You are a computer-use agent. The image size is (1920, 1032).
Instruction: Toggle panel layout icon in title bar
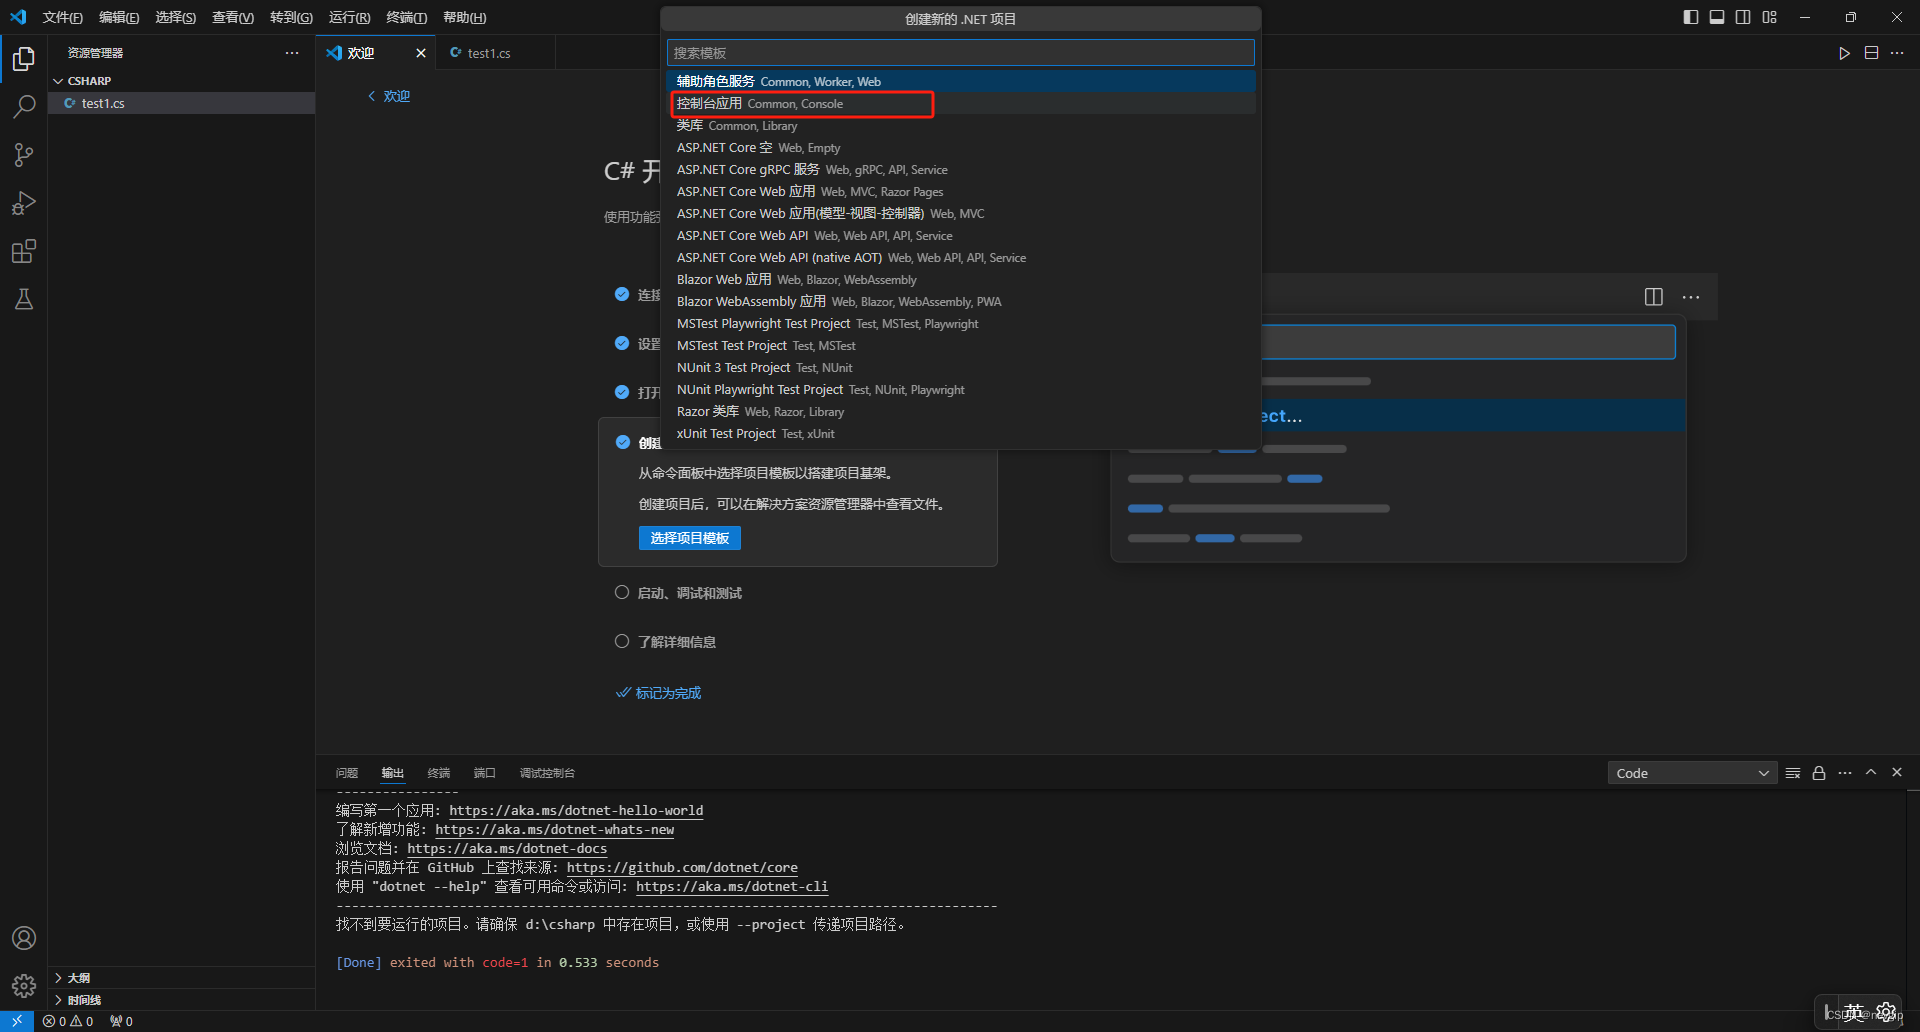click(x=1717, y=17)
